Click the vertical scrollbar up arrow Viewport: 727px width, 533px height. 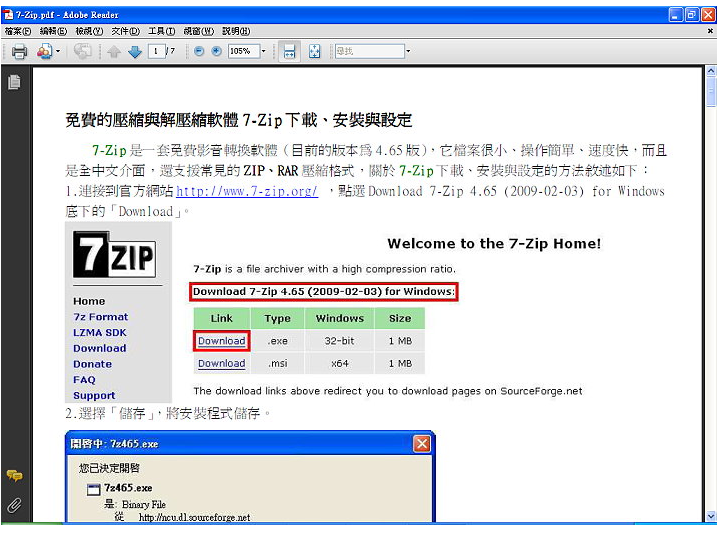tap(711, 71)
